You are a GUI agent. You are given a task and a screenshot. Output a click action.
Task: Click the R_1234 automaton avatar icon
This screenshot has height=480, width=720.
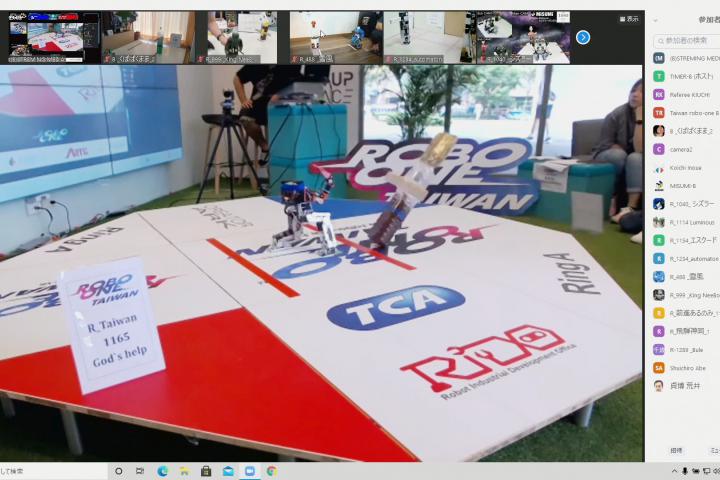point(659,259)
